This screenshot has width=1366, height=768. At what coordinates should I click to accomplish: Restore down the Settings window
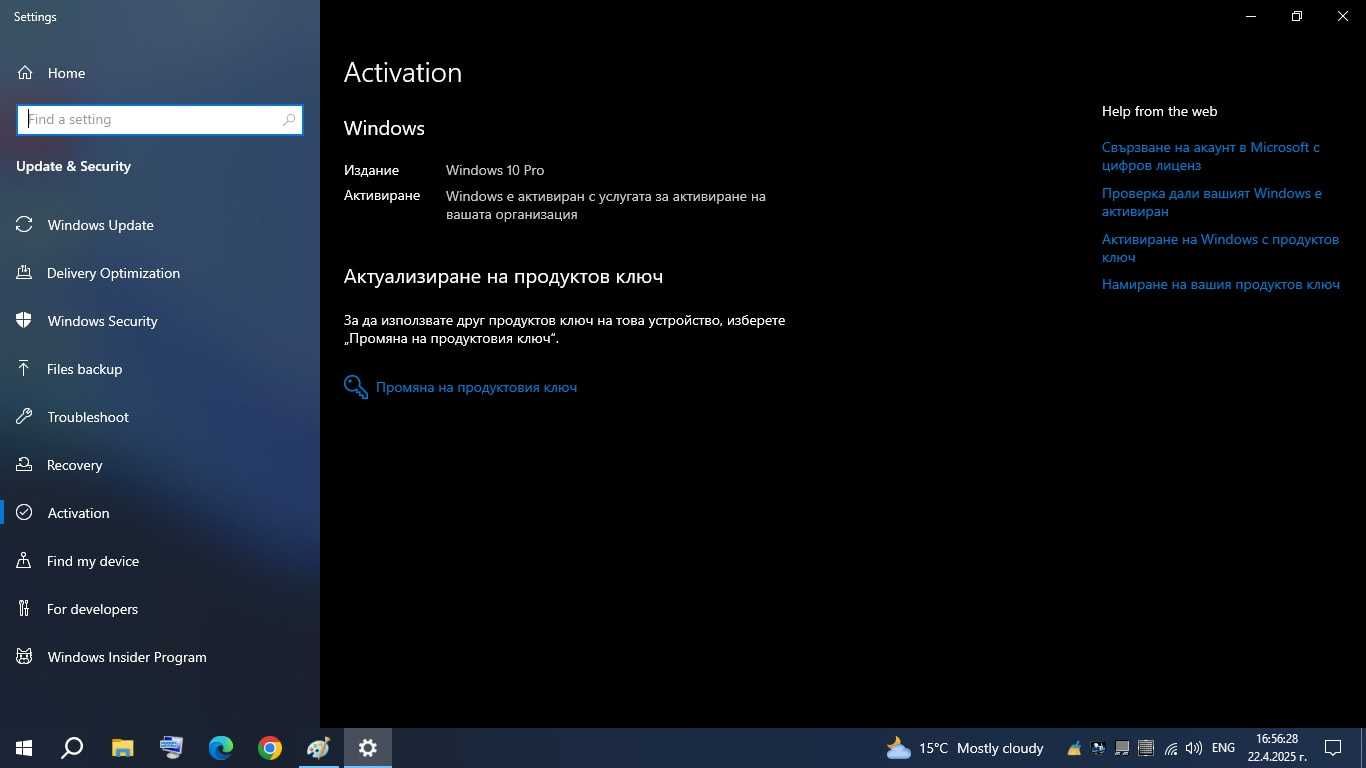(1297, 16)
